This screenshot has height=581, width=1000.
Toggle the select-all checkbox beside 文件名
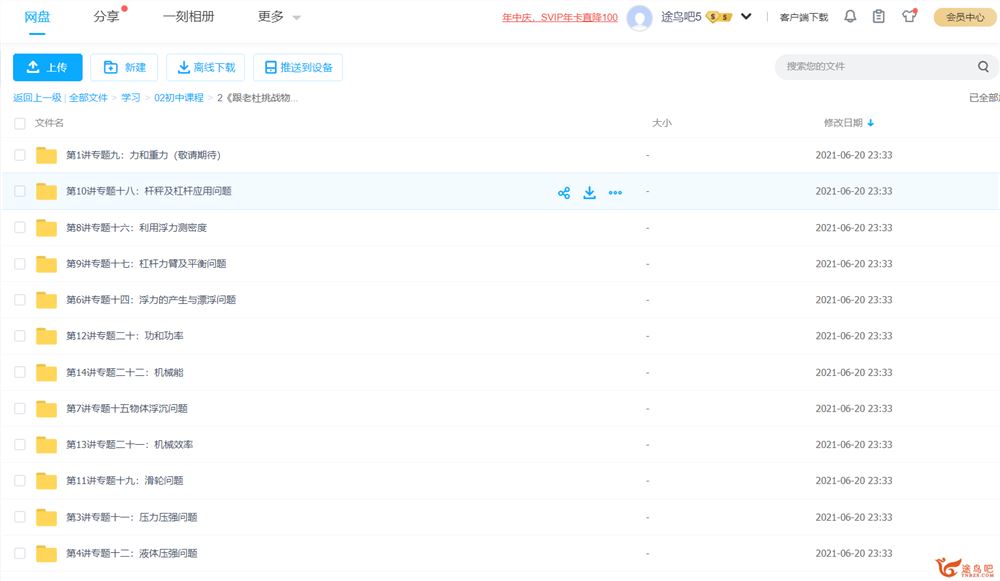click(20, 123)
